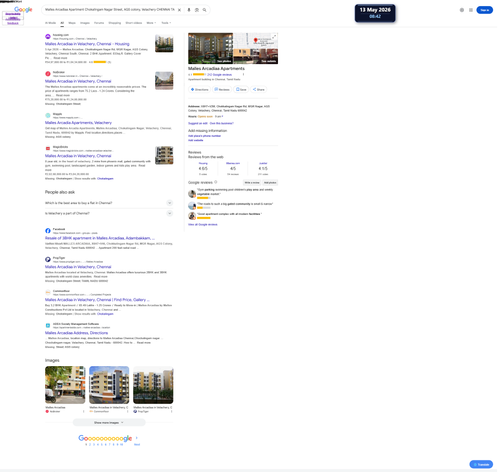The image size is (500, 472).
Task: Click Write a review button
Action: pos(252,183)
